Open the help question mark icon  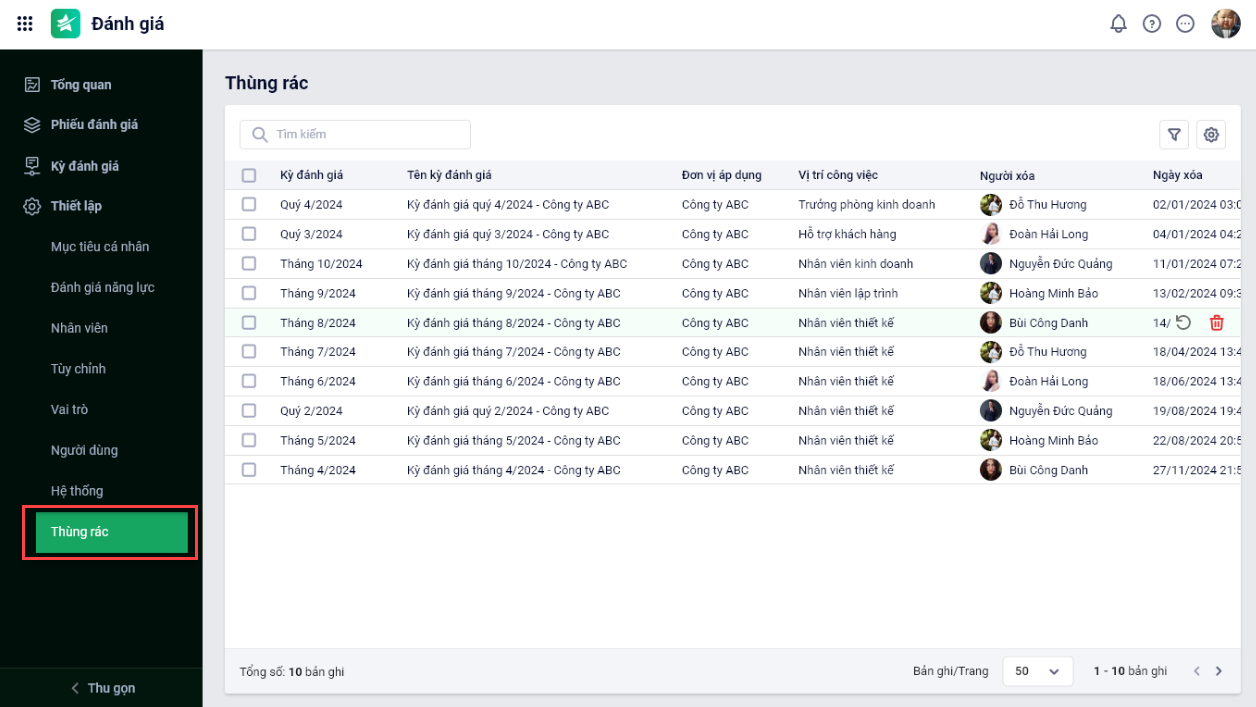click(1152, 23)
